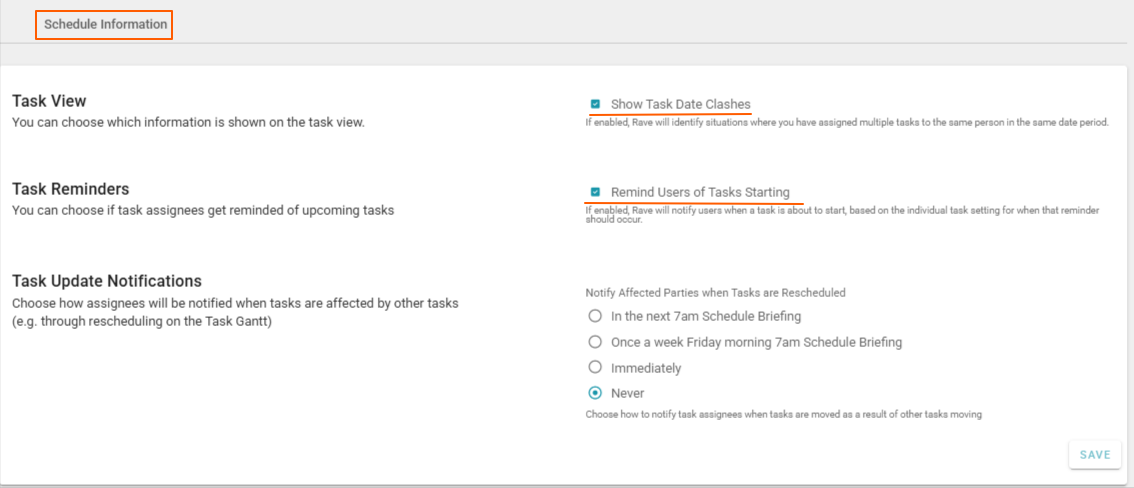The height and width of the screenshot is (488, 1134).
Task: Click the Immediately option label text
Action: [646, 368]
